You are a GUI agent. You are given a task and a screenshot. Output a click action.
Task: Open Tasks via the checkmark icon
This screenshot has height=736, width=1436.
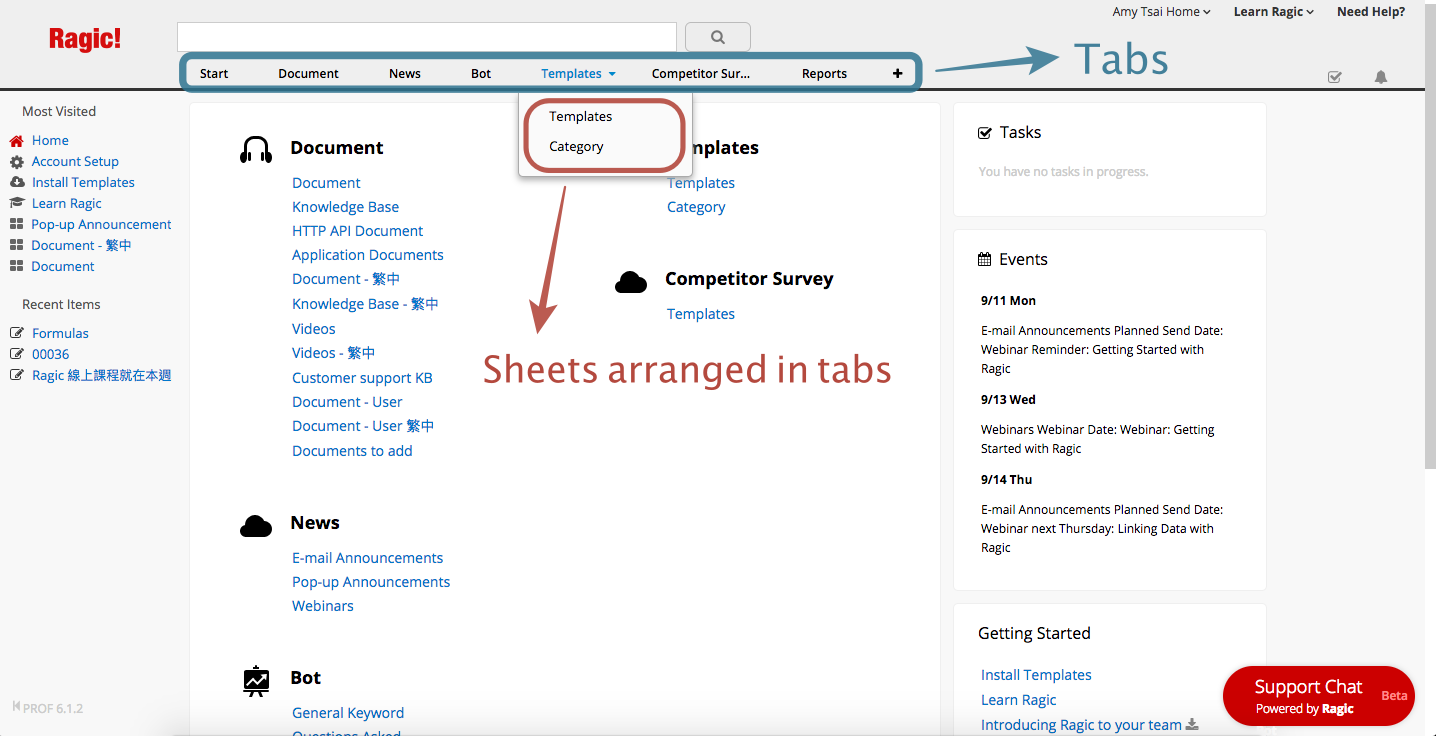(x=1334, y=76)
